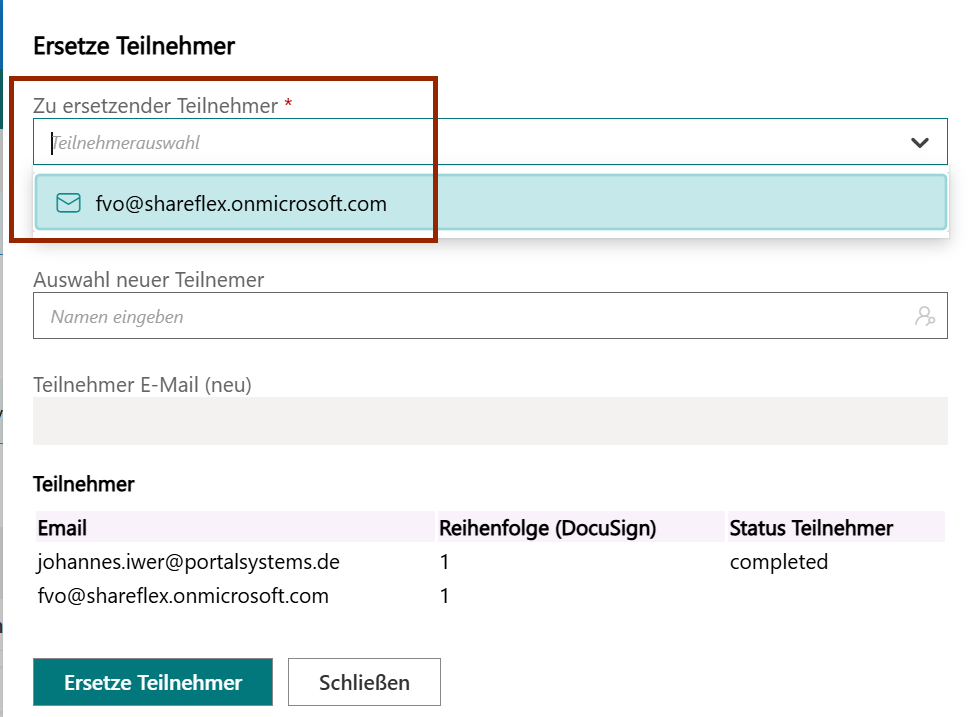Click the Zu ersetzender Teilnehmer label
Viewport: 971px width, 717px height.
[x=155, y=106]
